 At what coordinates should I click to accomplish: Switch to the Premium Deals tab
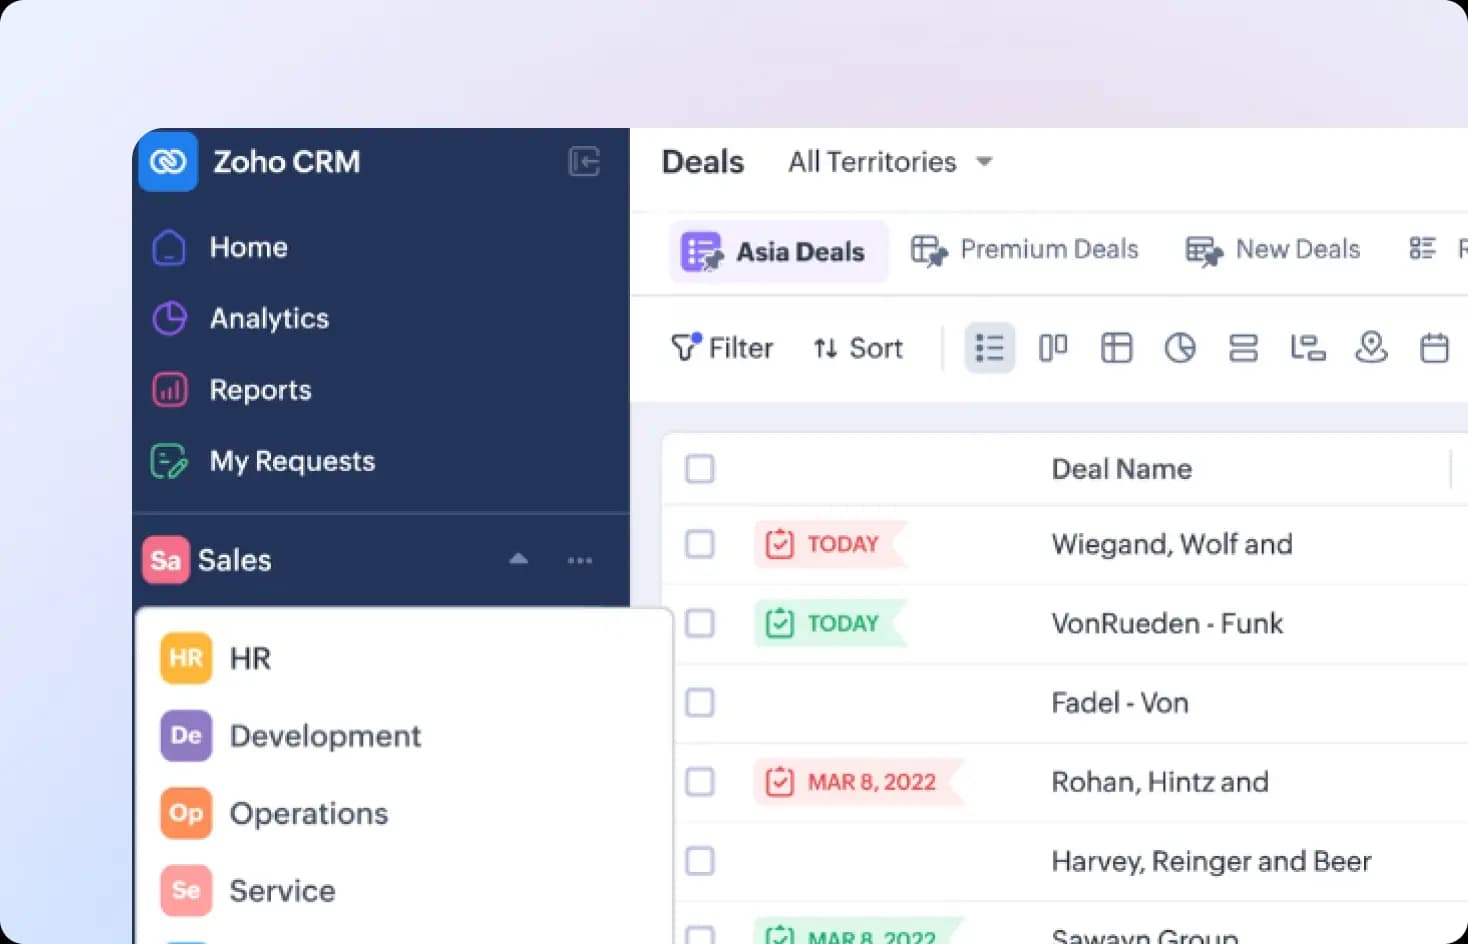(x=1025, y=250)
